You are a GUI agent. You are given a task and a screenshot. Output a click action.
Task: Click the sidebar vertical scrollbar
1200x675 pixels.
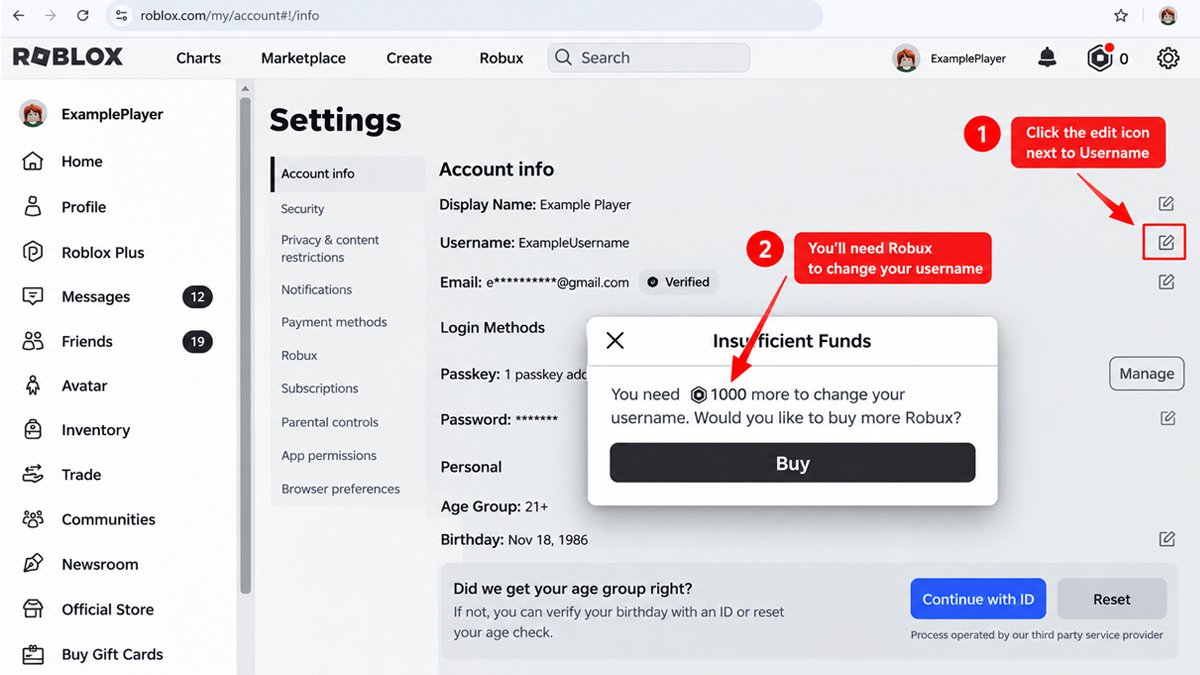pos(245,345)
